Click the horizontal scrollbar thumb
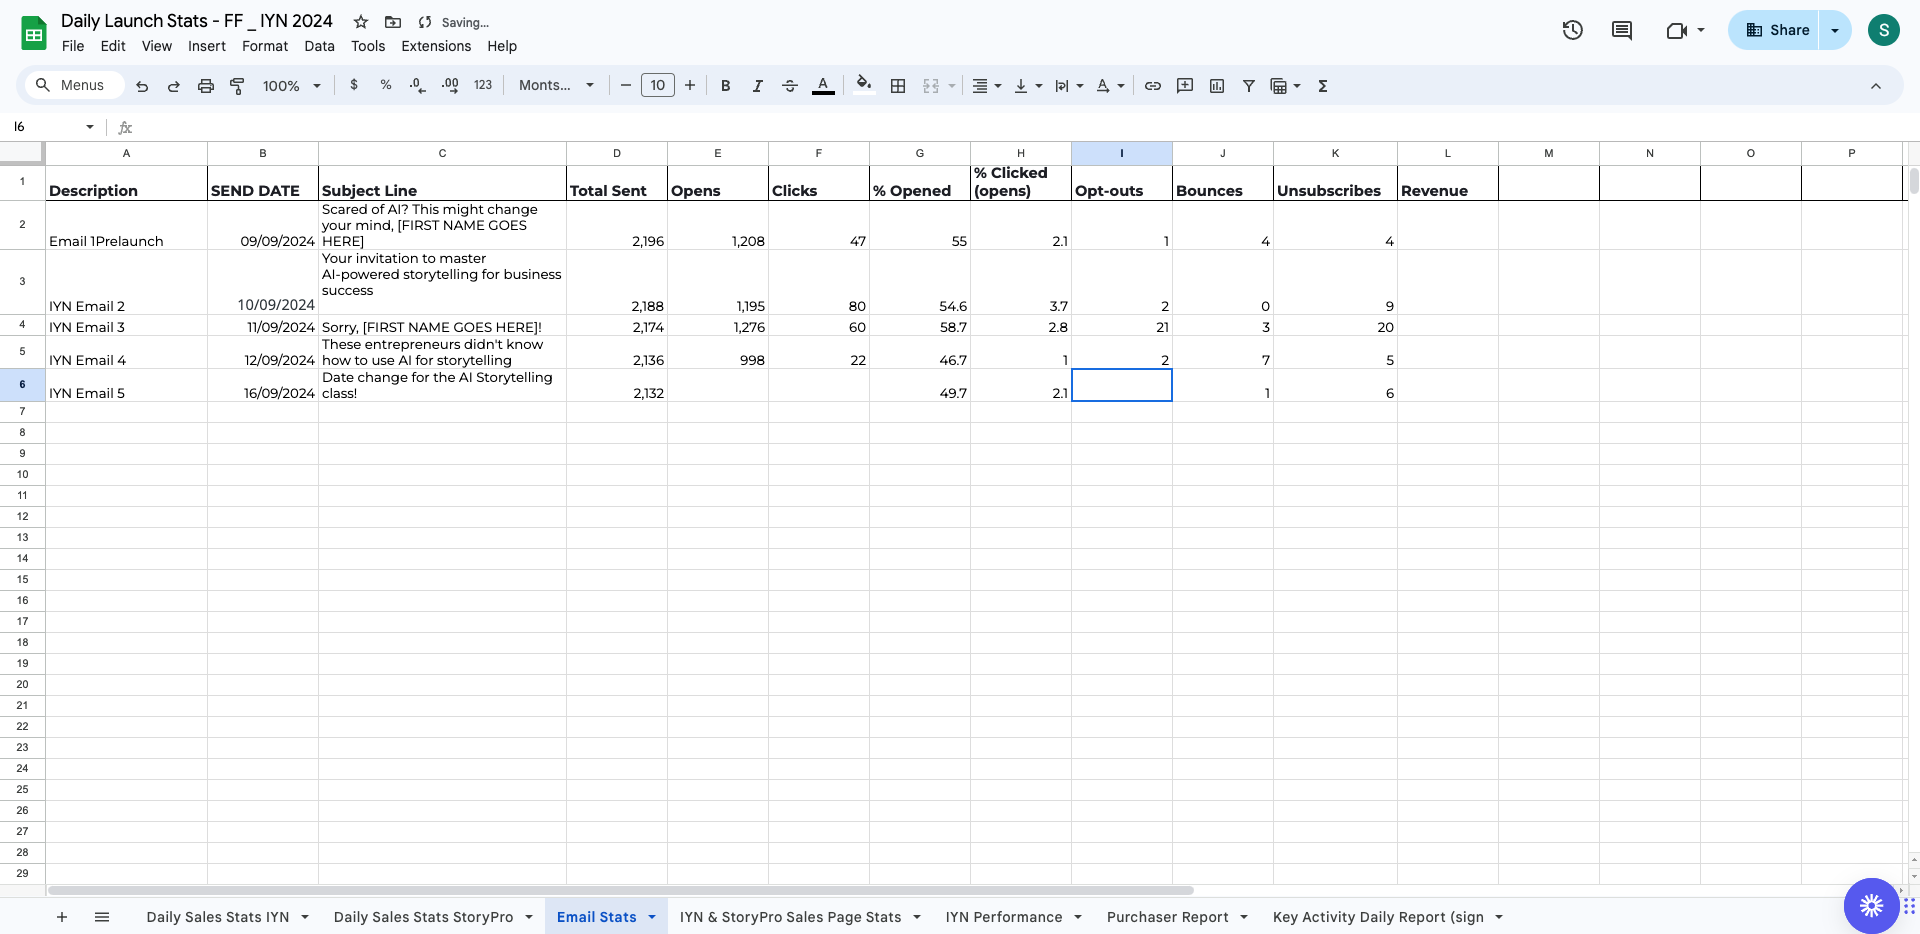1920x934 pixels. point(621,890)
